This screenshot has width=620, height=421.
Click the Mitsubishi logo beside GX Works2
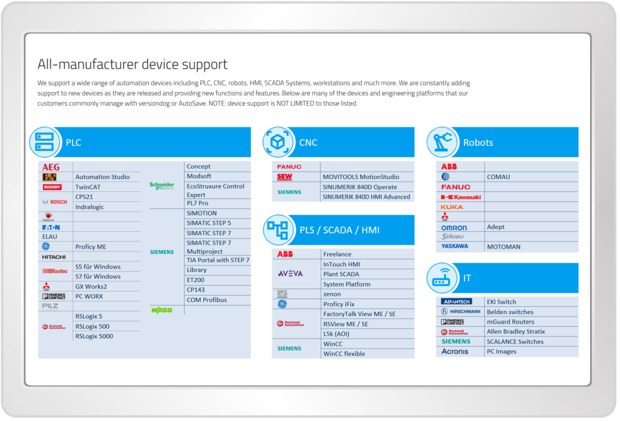(x=46, y=286)
